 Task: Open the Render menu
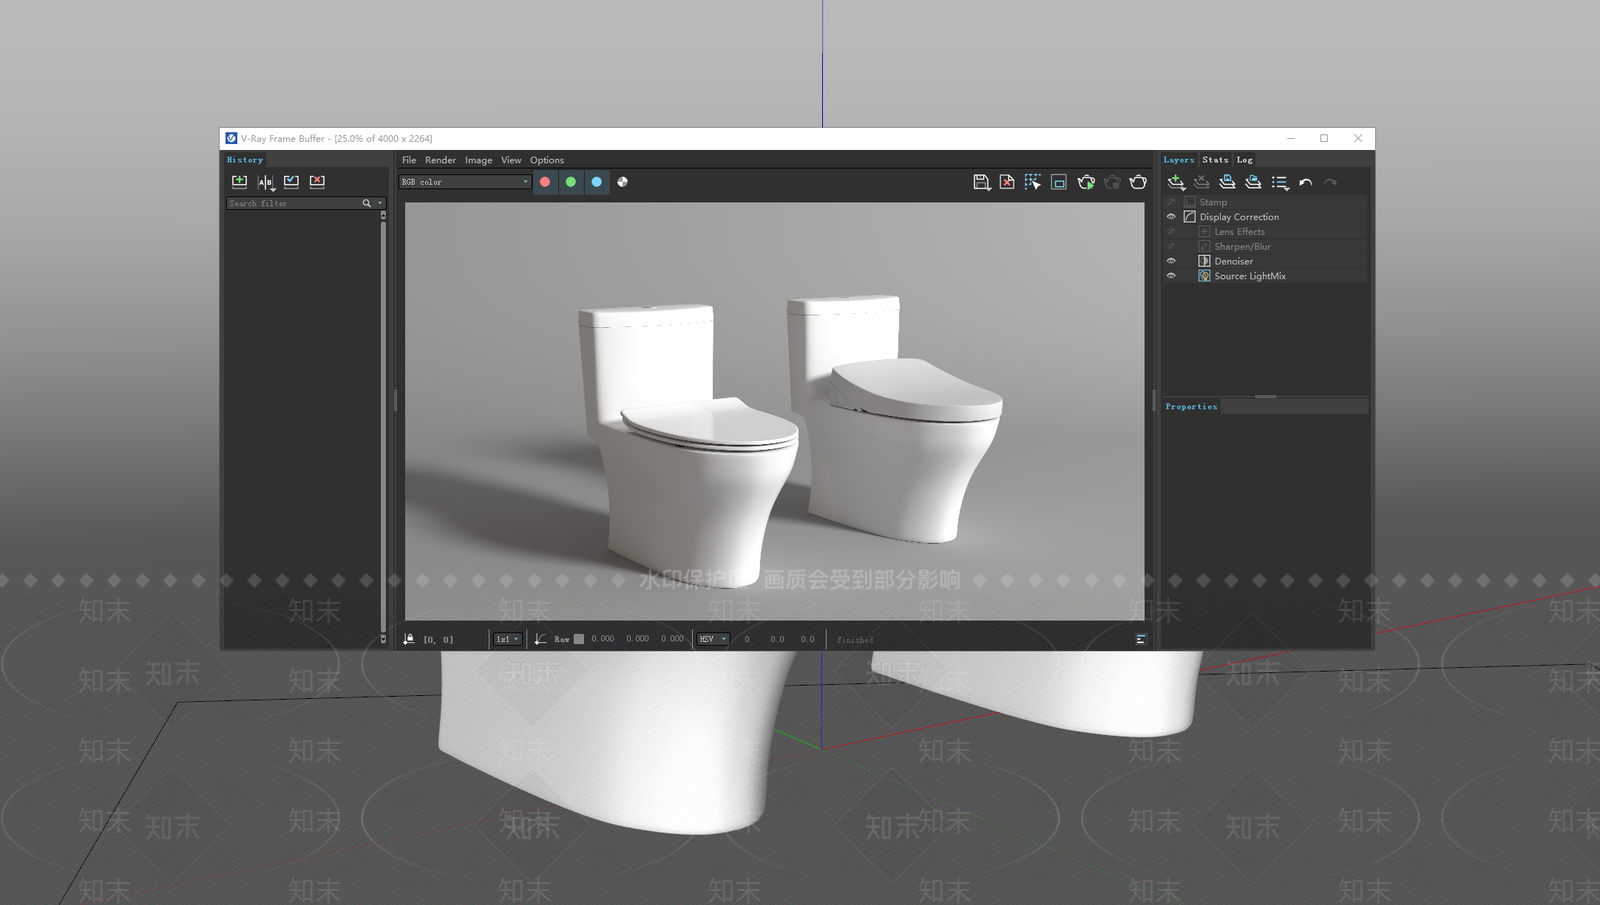click(x=440, y=160)
